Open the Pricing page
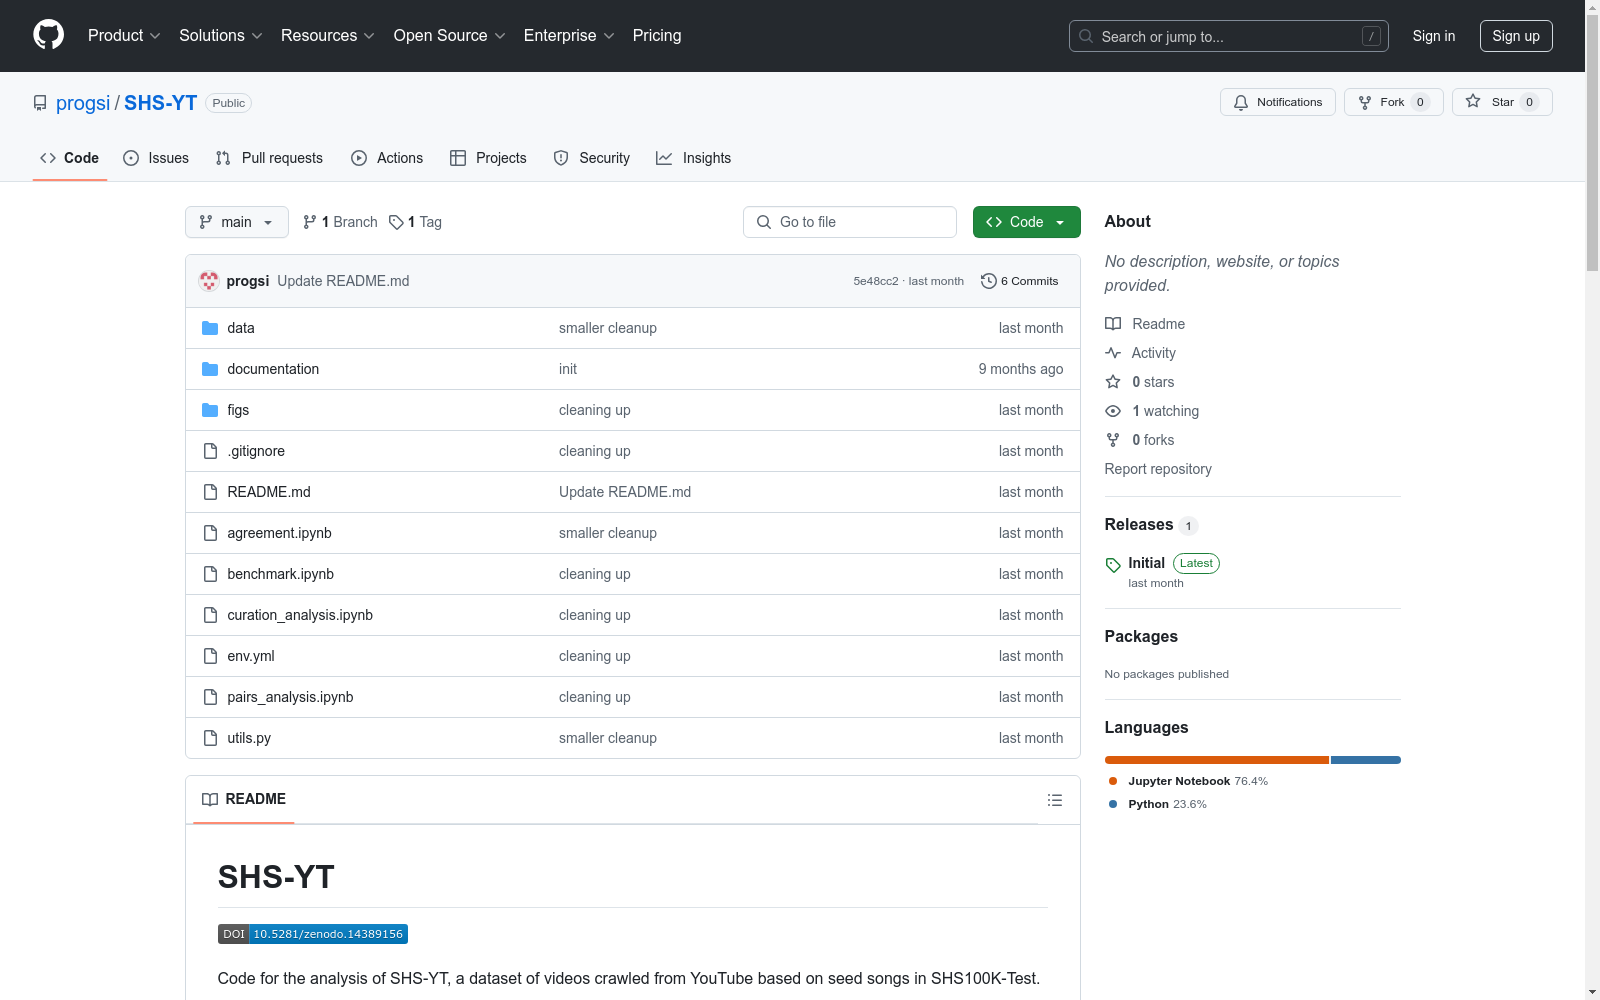This screenshot has width=1600, height=1000. [x=657, y=35]
